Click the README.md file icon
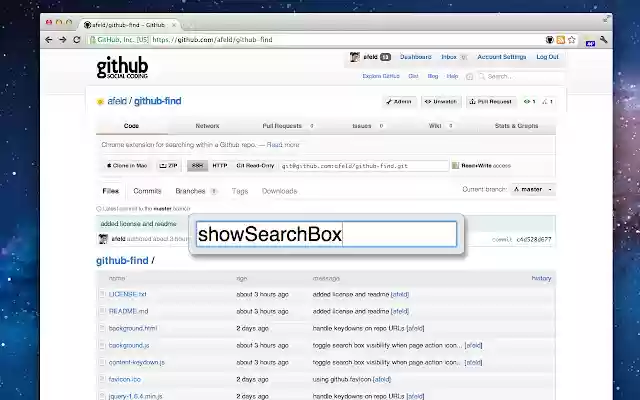This screenshot has height=400, width=640. tap(102, 311)
